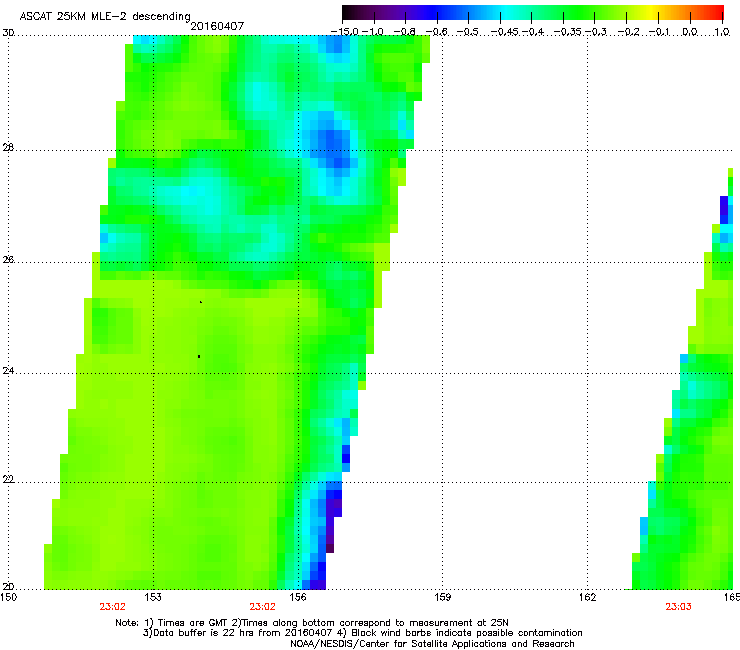Click the color bar label "-0.5"
This screenshot has height=650, width=740.
pyautogui.click(x=468, y=32)
